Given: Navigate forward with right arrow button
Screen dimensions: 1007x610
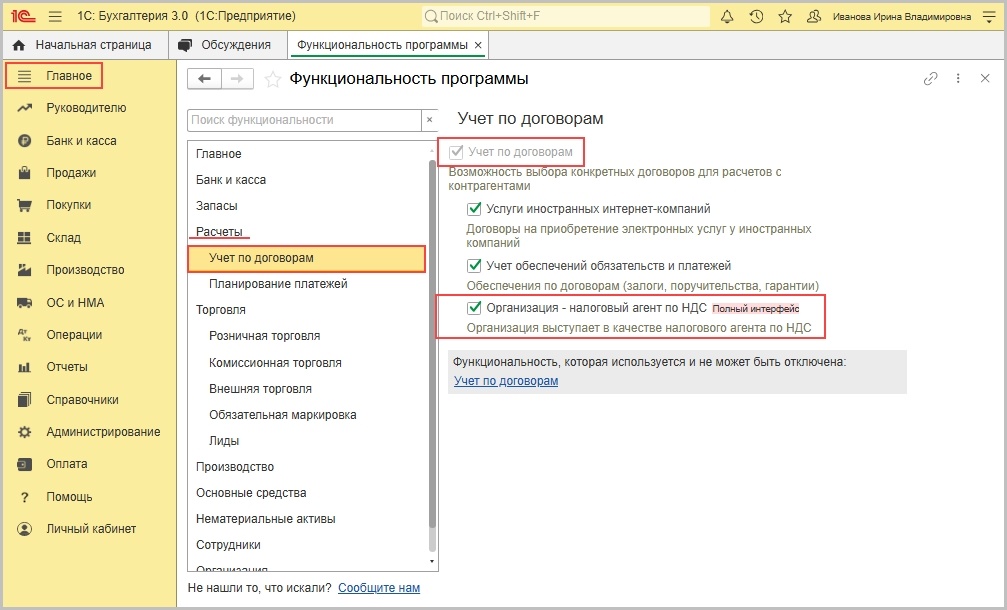Looking at the screenshot, I should 237,78.
